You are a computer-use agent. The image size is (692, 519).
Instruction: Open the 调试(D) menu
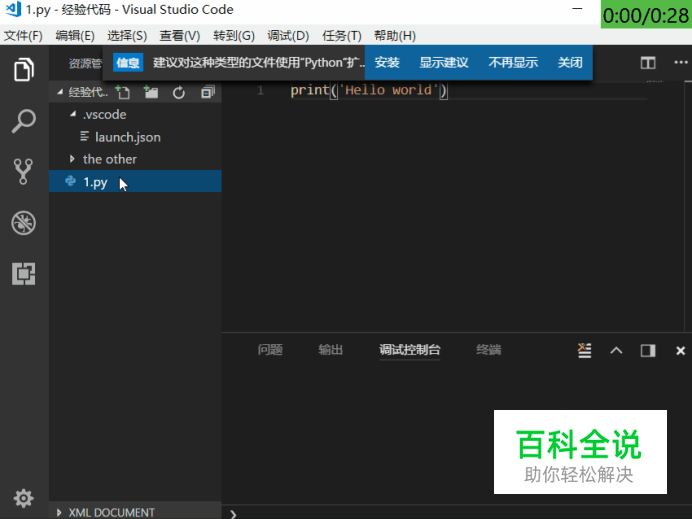click(288, 36)
